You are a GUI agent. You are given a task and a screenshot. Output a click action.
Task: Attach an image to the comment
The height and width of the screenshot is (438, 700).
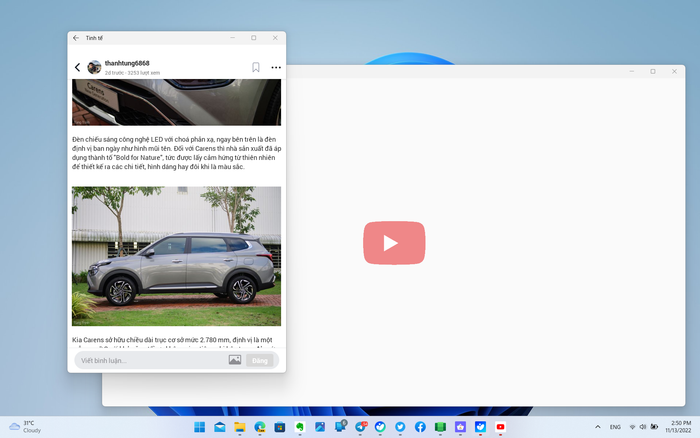(x=235, y=360)
